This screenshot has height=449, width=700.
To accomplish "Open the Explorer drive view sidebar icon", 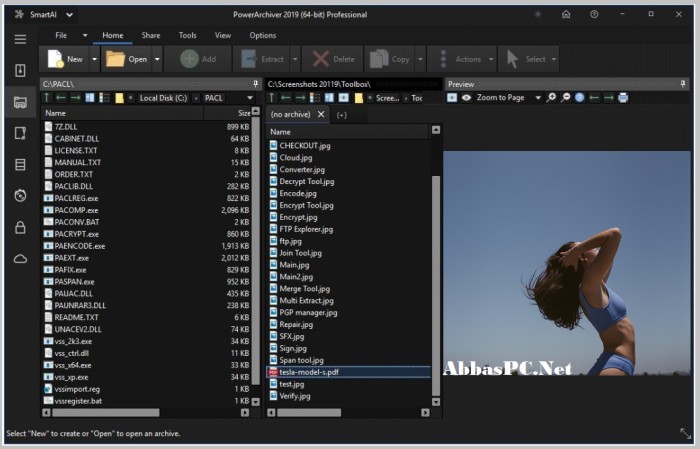I will (20, 102).
